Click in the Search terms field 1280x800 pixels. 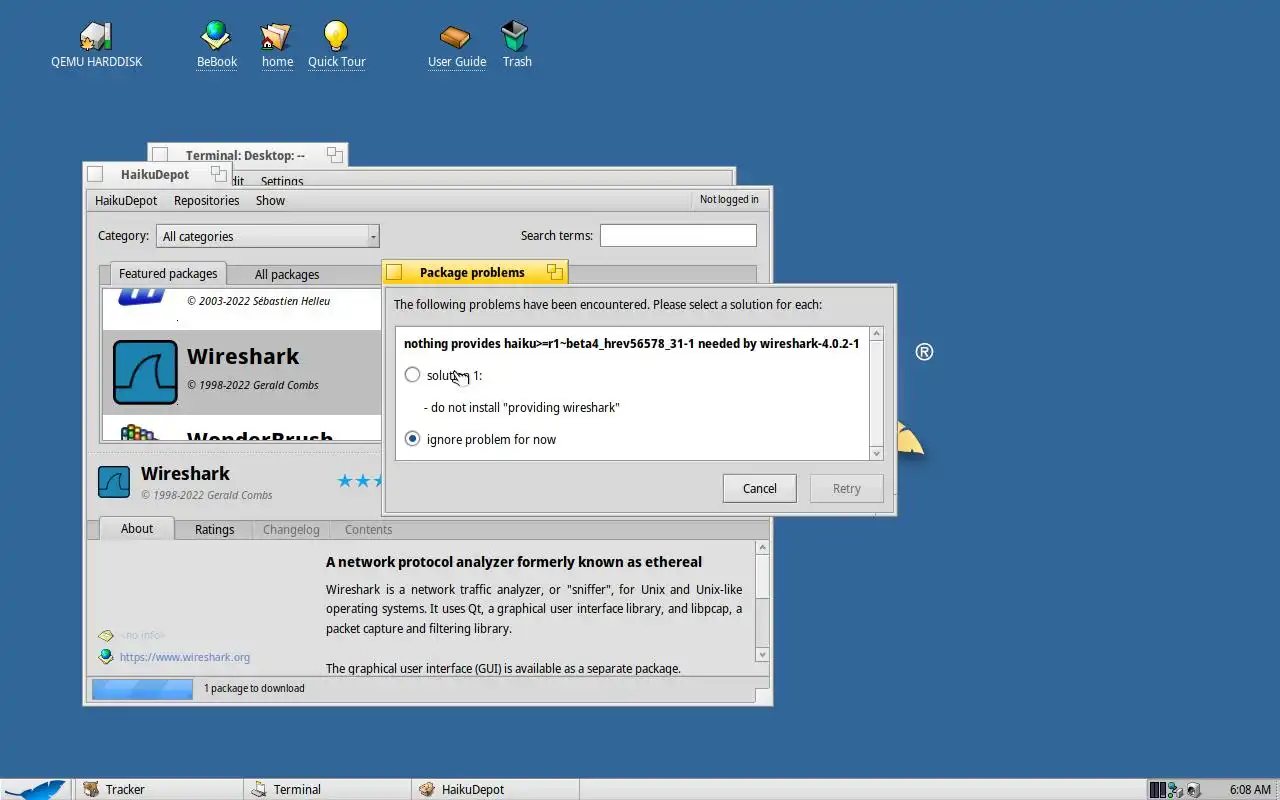[678, 235]
